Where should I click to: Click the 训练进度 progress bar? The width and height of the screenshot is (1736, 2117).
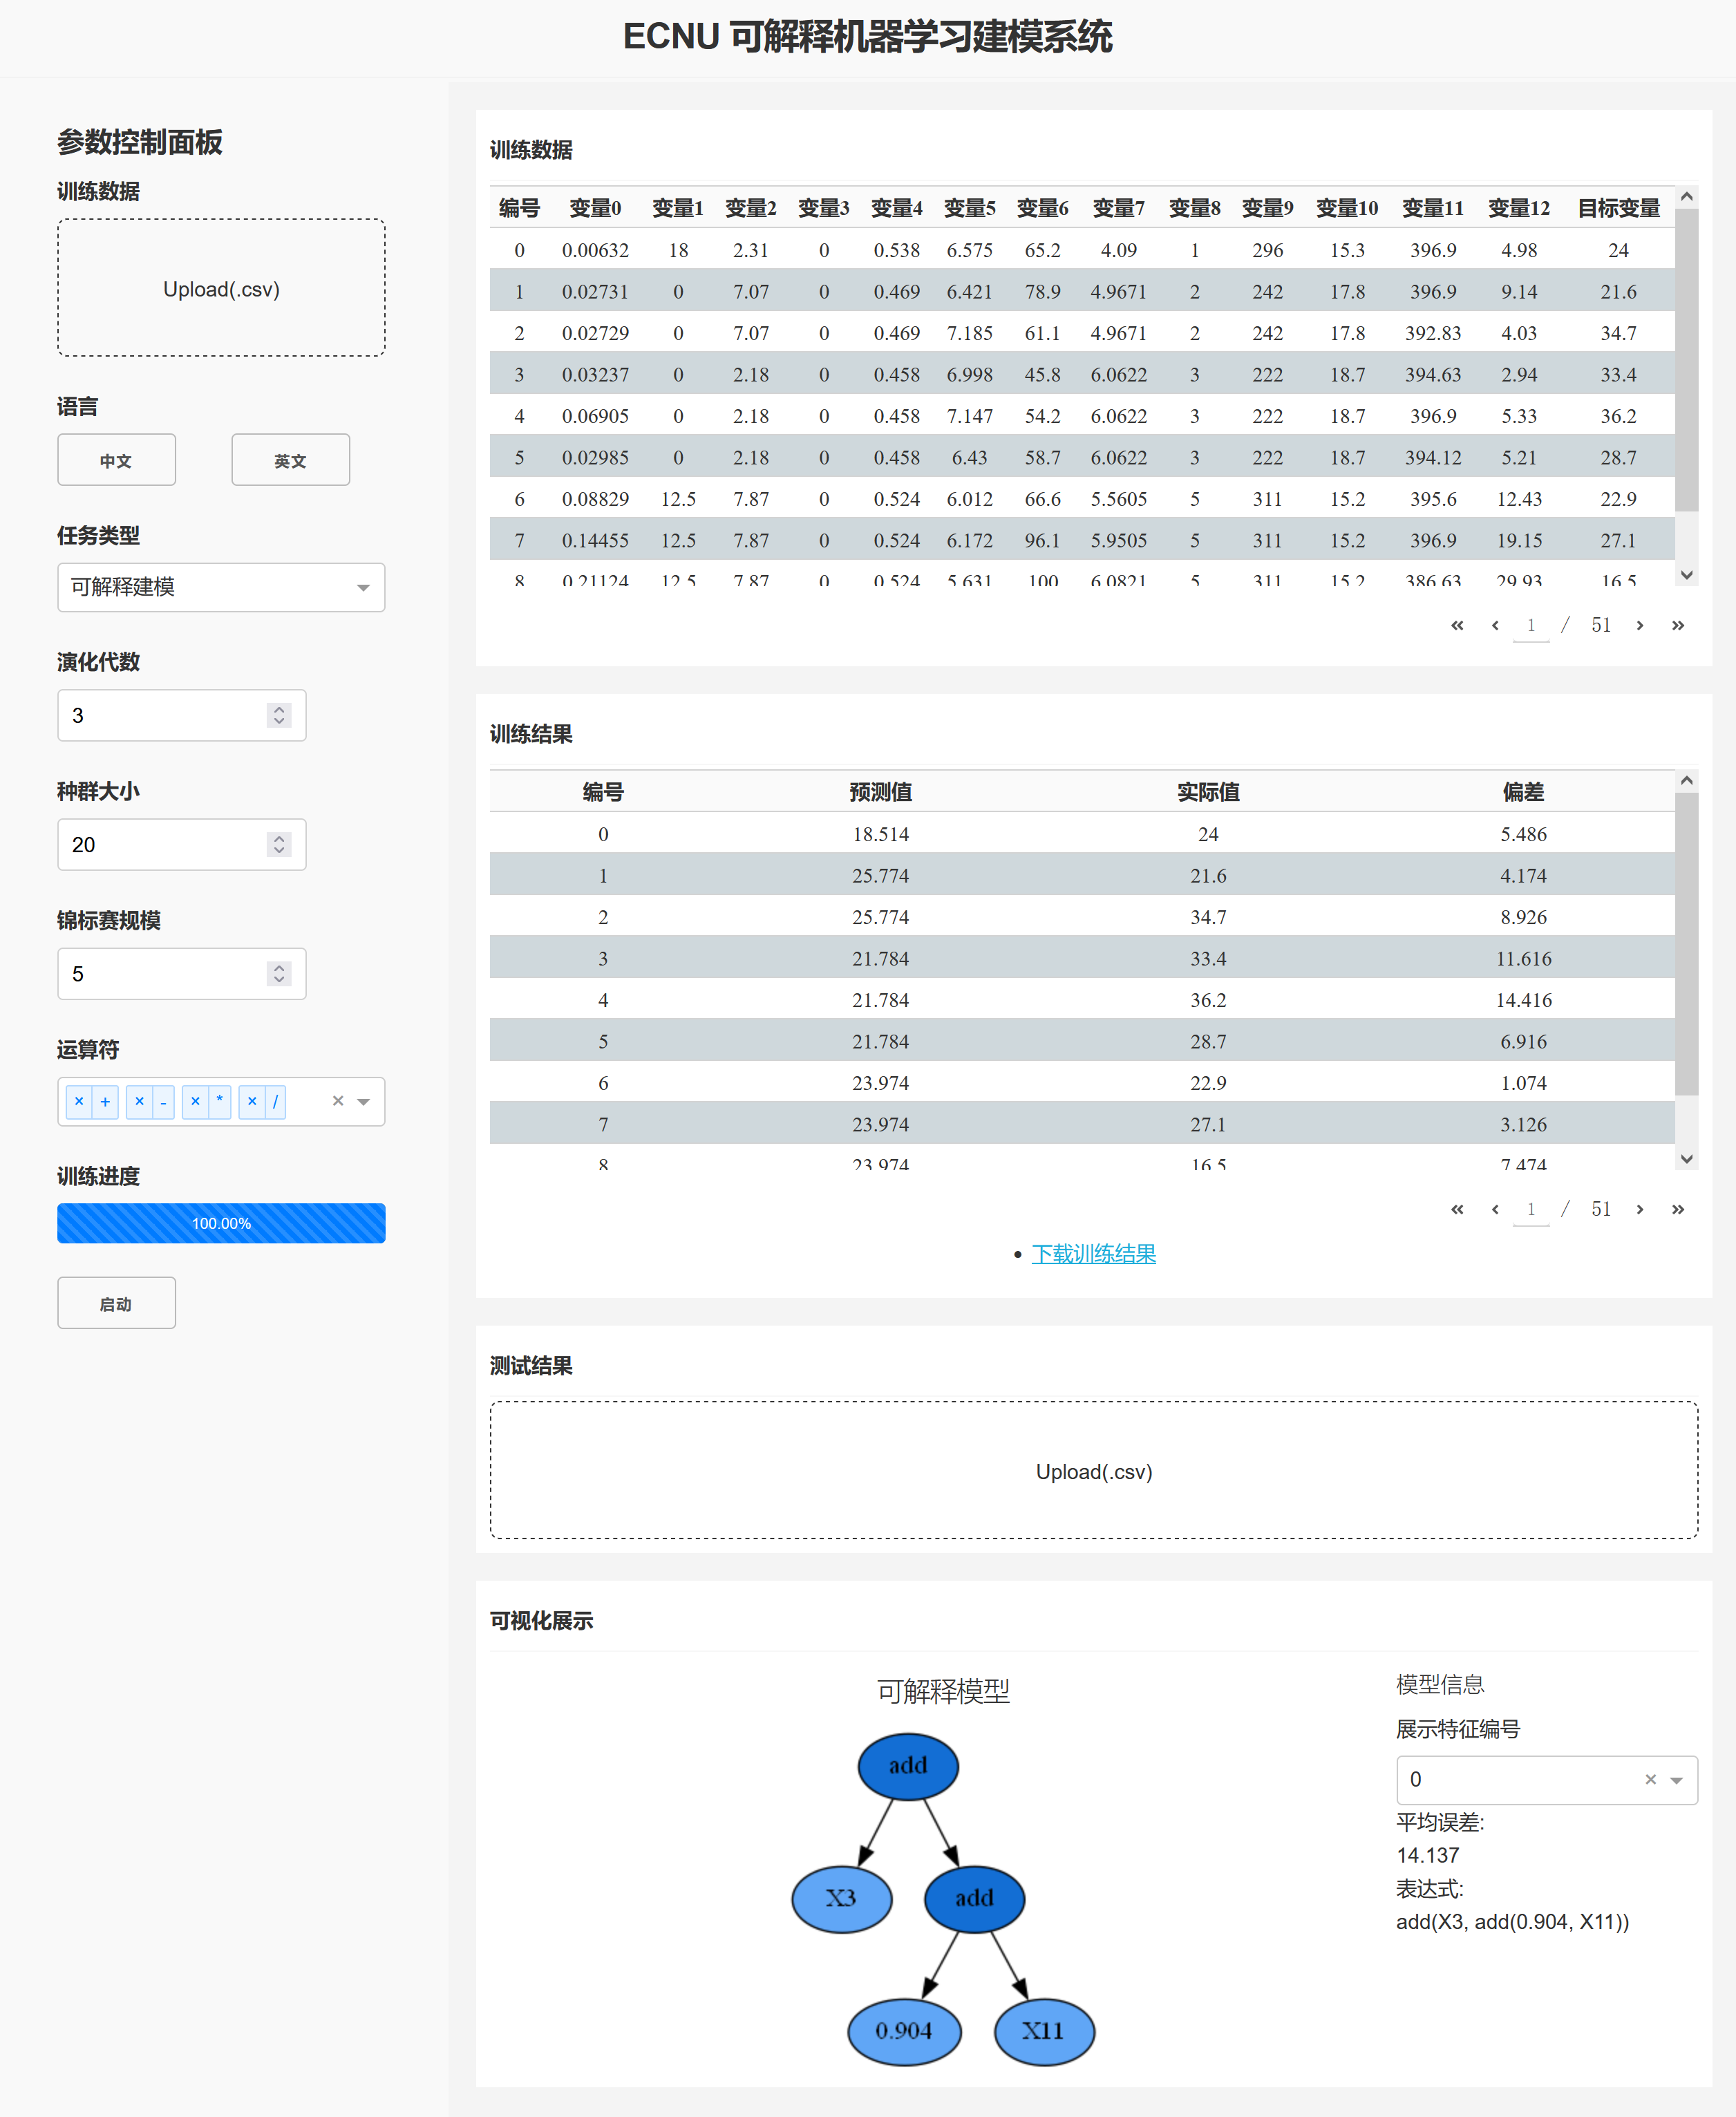221,1223
